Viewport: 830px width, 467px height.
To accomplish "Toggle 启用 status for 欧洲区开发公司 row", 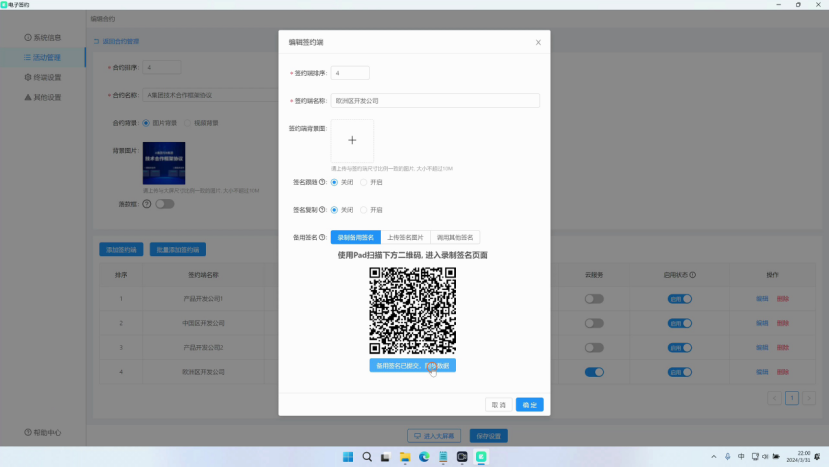I will click(680, 372).
